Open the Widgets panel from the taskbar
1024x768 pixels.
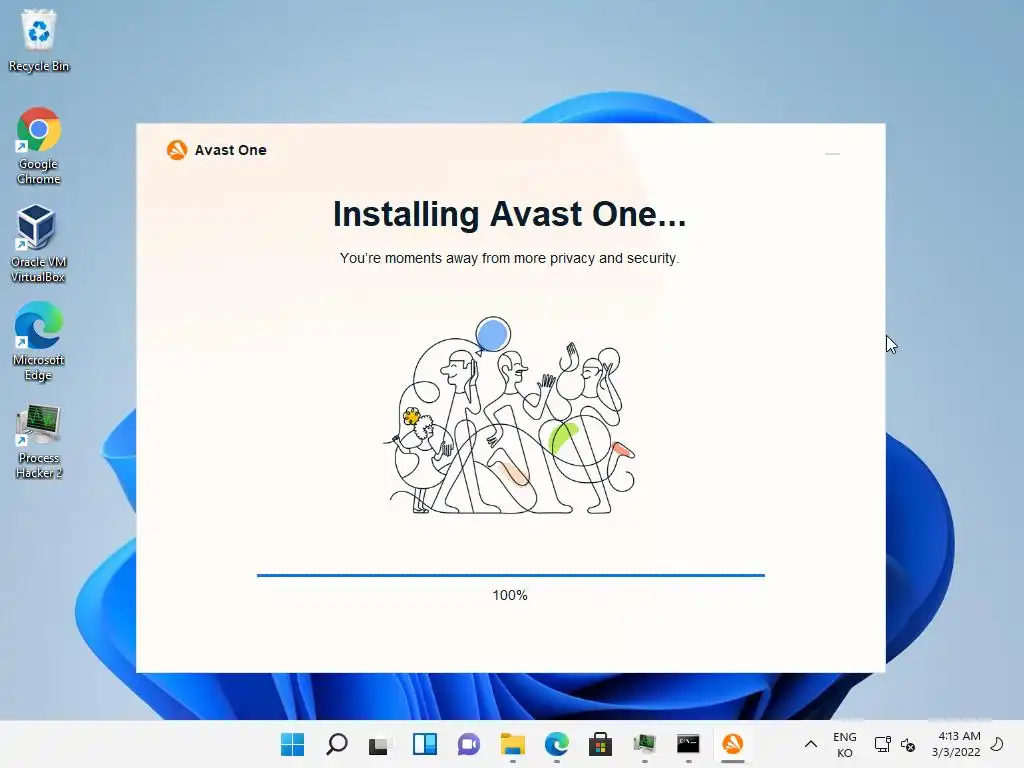click(x=424, y=744)
